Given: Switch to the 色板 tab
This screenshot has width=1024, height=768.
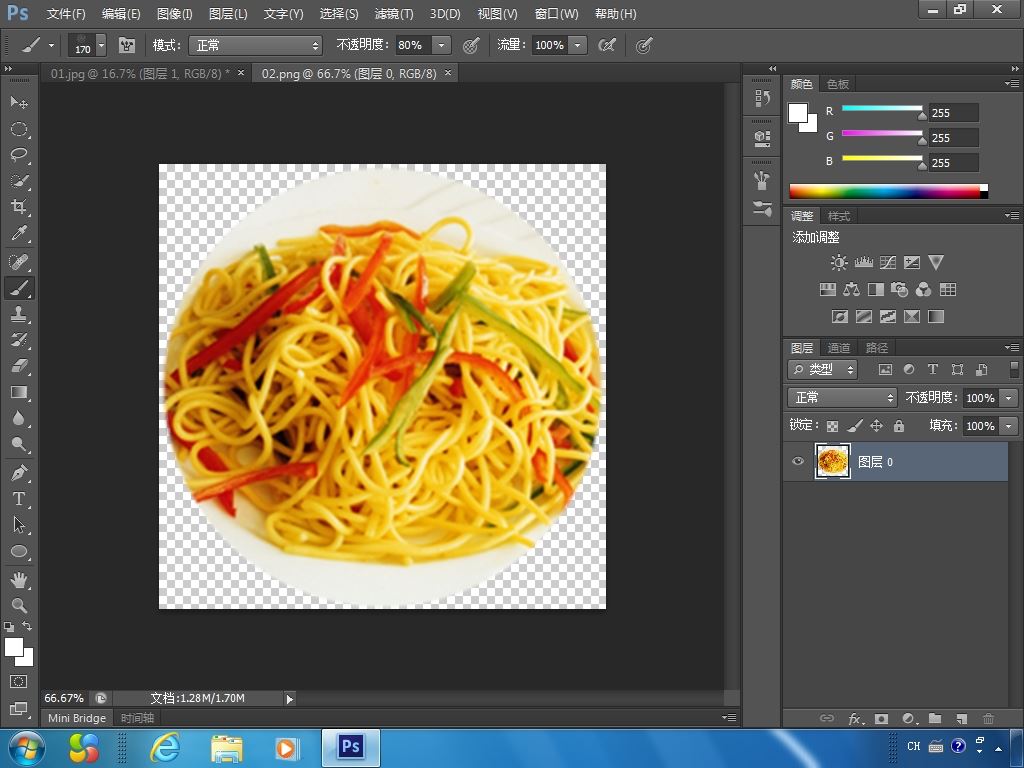Looking at the screenshot, I should click(x=837, y=84).
